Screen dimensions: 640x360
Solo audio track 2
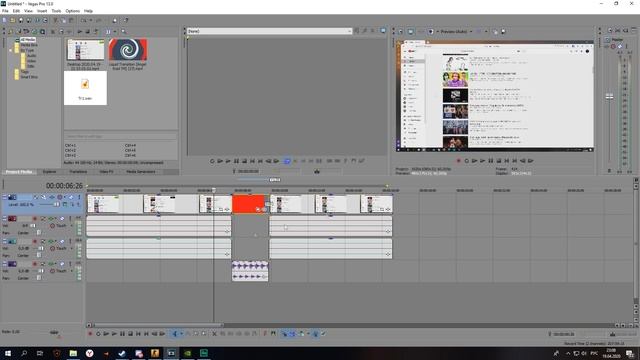70,219
